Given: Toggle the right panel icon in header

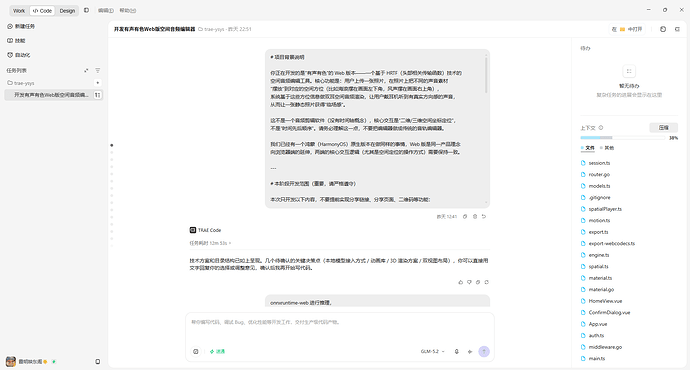Looking at the screenshot, I should click(677, 29).
